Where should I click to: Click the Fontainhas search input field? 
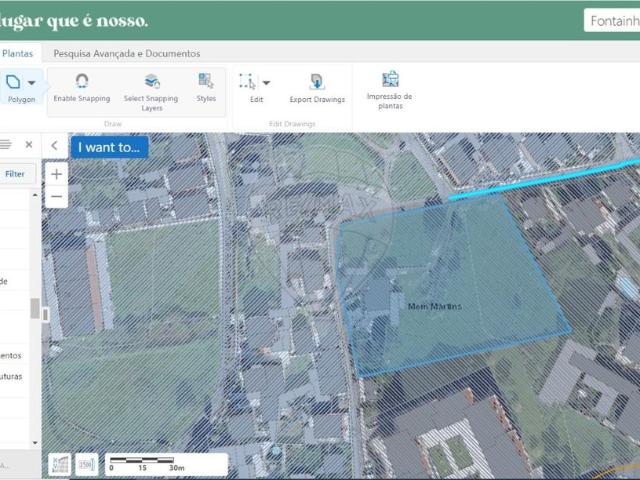[x=611, y=20]
